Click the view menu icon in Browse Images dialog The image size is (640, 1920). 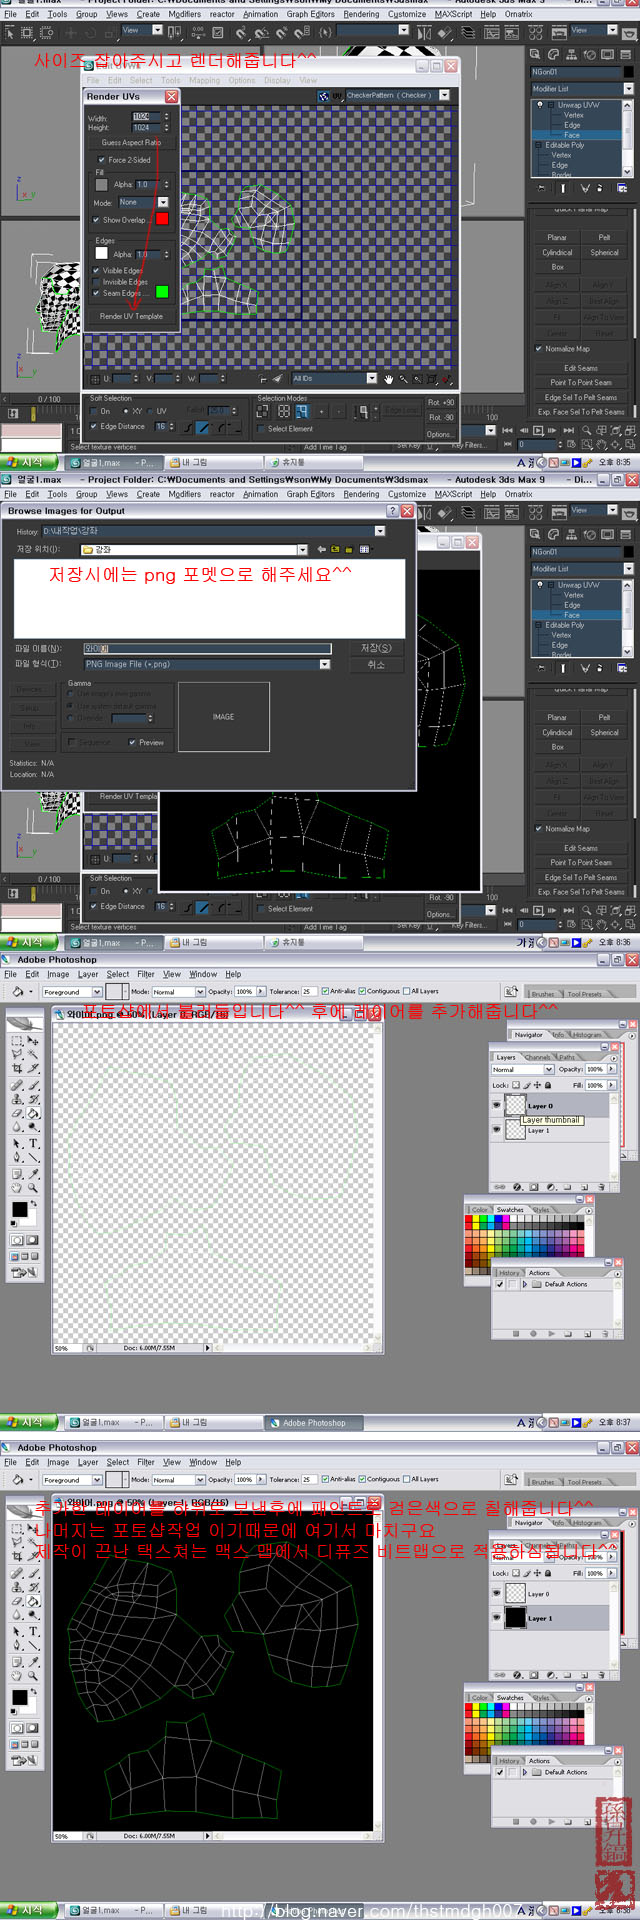(x=364, y=549)
